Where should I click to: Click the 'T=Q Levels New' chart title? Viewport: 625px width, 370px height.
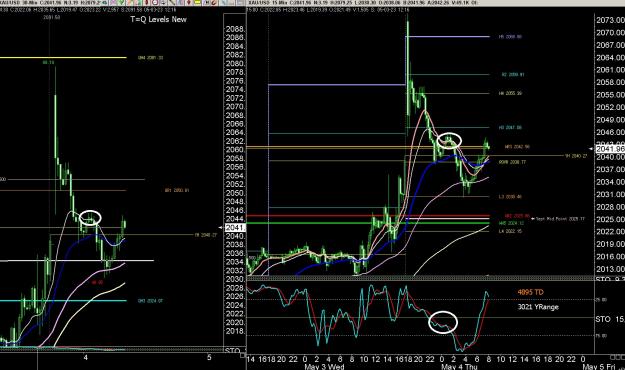click(158, 19)
